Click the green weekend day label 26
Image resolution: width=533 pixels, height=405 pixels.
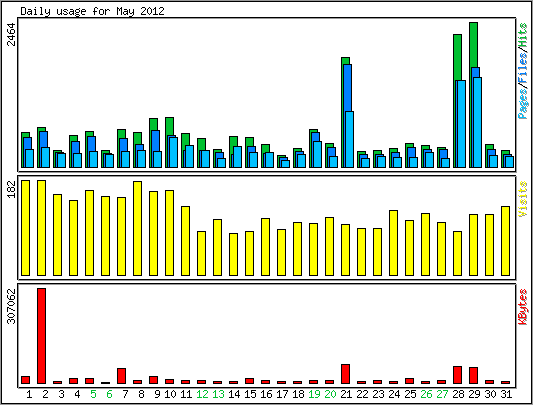click(x=426, y=394)
